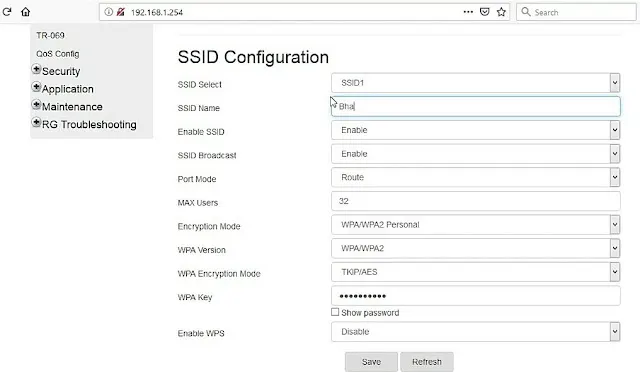Click the WPA Key label
Image resolution: width=640 pixels, height=372 pixels.
tap(195, 297)
